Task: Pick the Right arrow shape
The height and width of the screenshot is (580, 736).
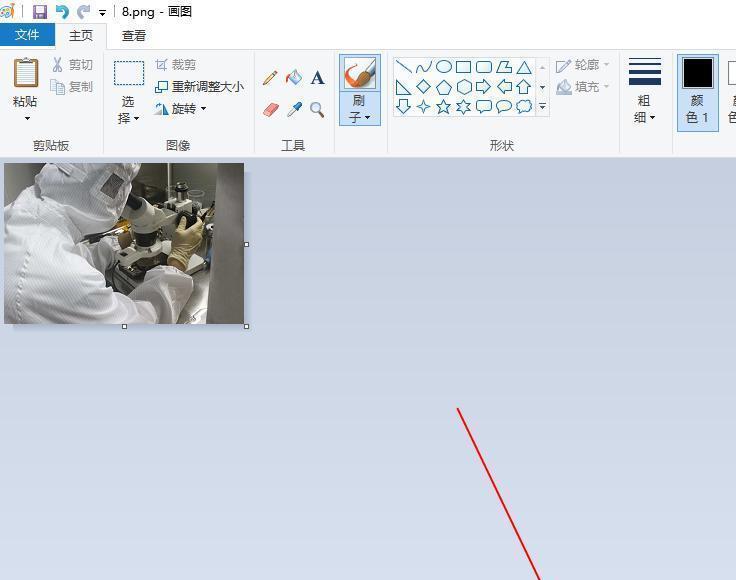Action: 483,87
